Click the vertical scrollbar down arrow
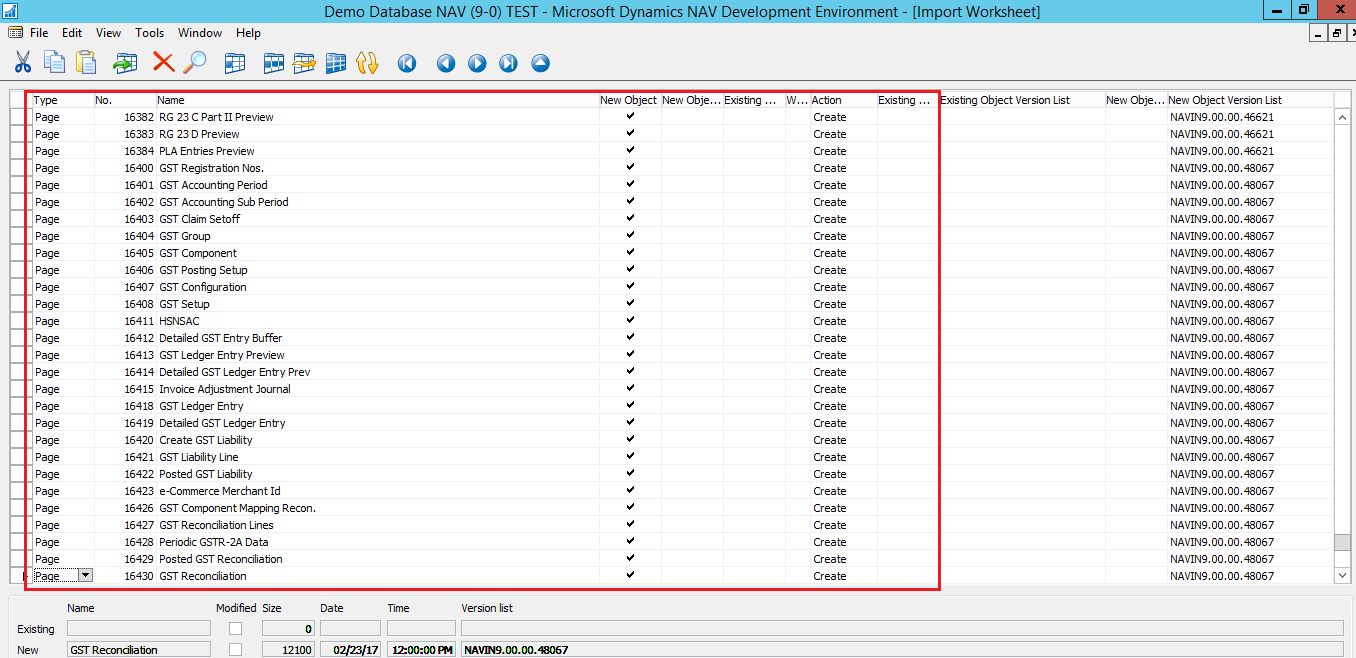This screenshot has width=1356, height=658. tap(1343, 575)
